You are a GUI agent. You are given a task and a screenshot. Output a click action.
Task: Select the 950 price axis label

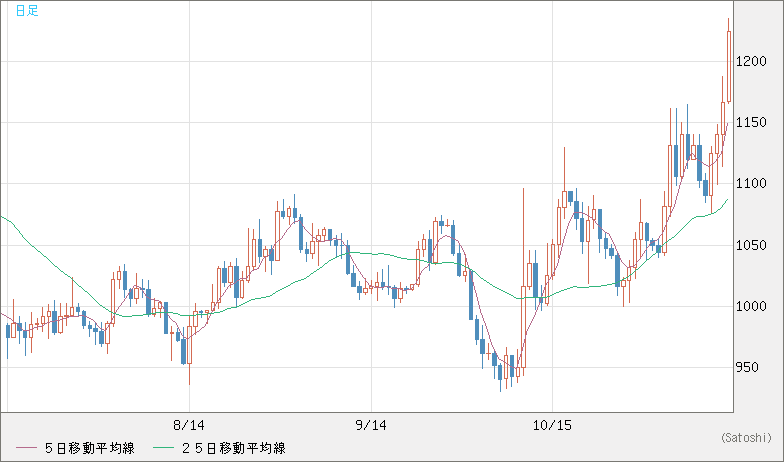[748, 368]
